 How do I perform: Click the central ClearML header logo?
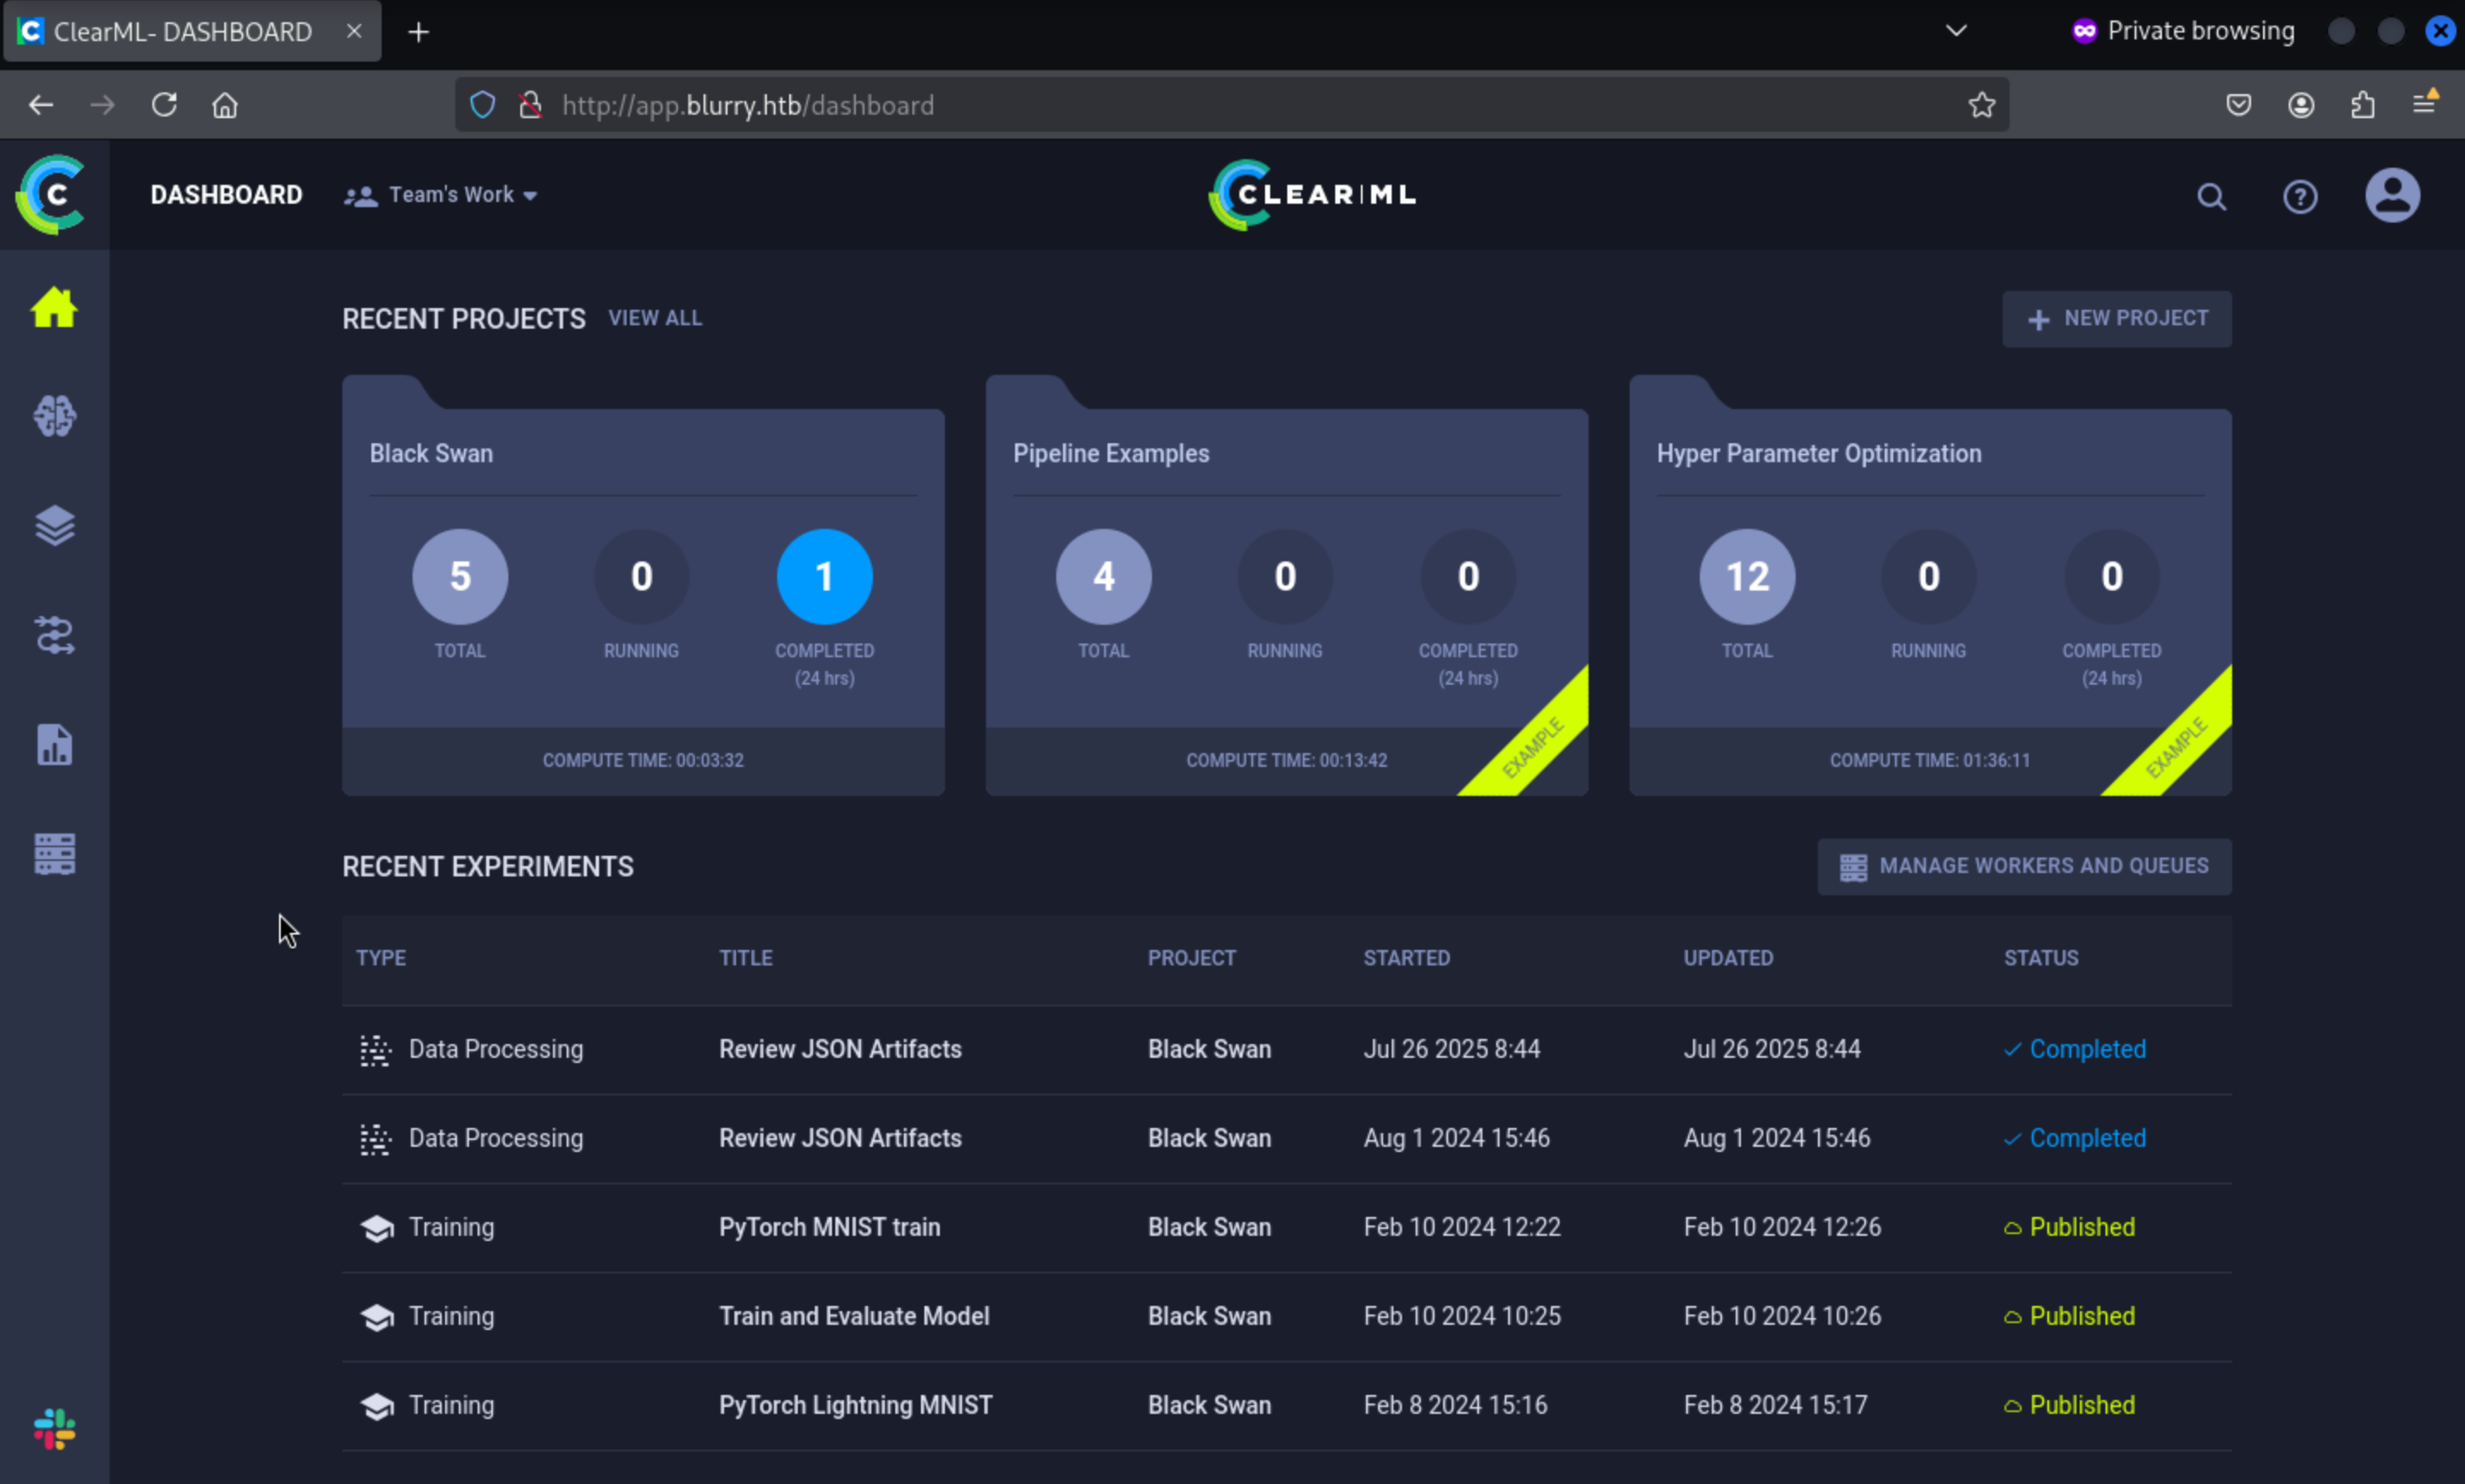1312,194
